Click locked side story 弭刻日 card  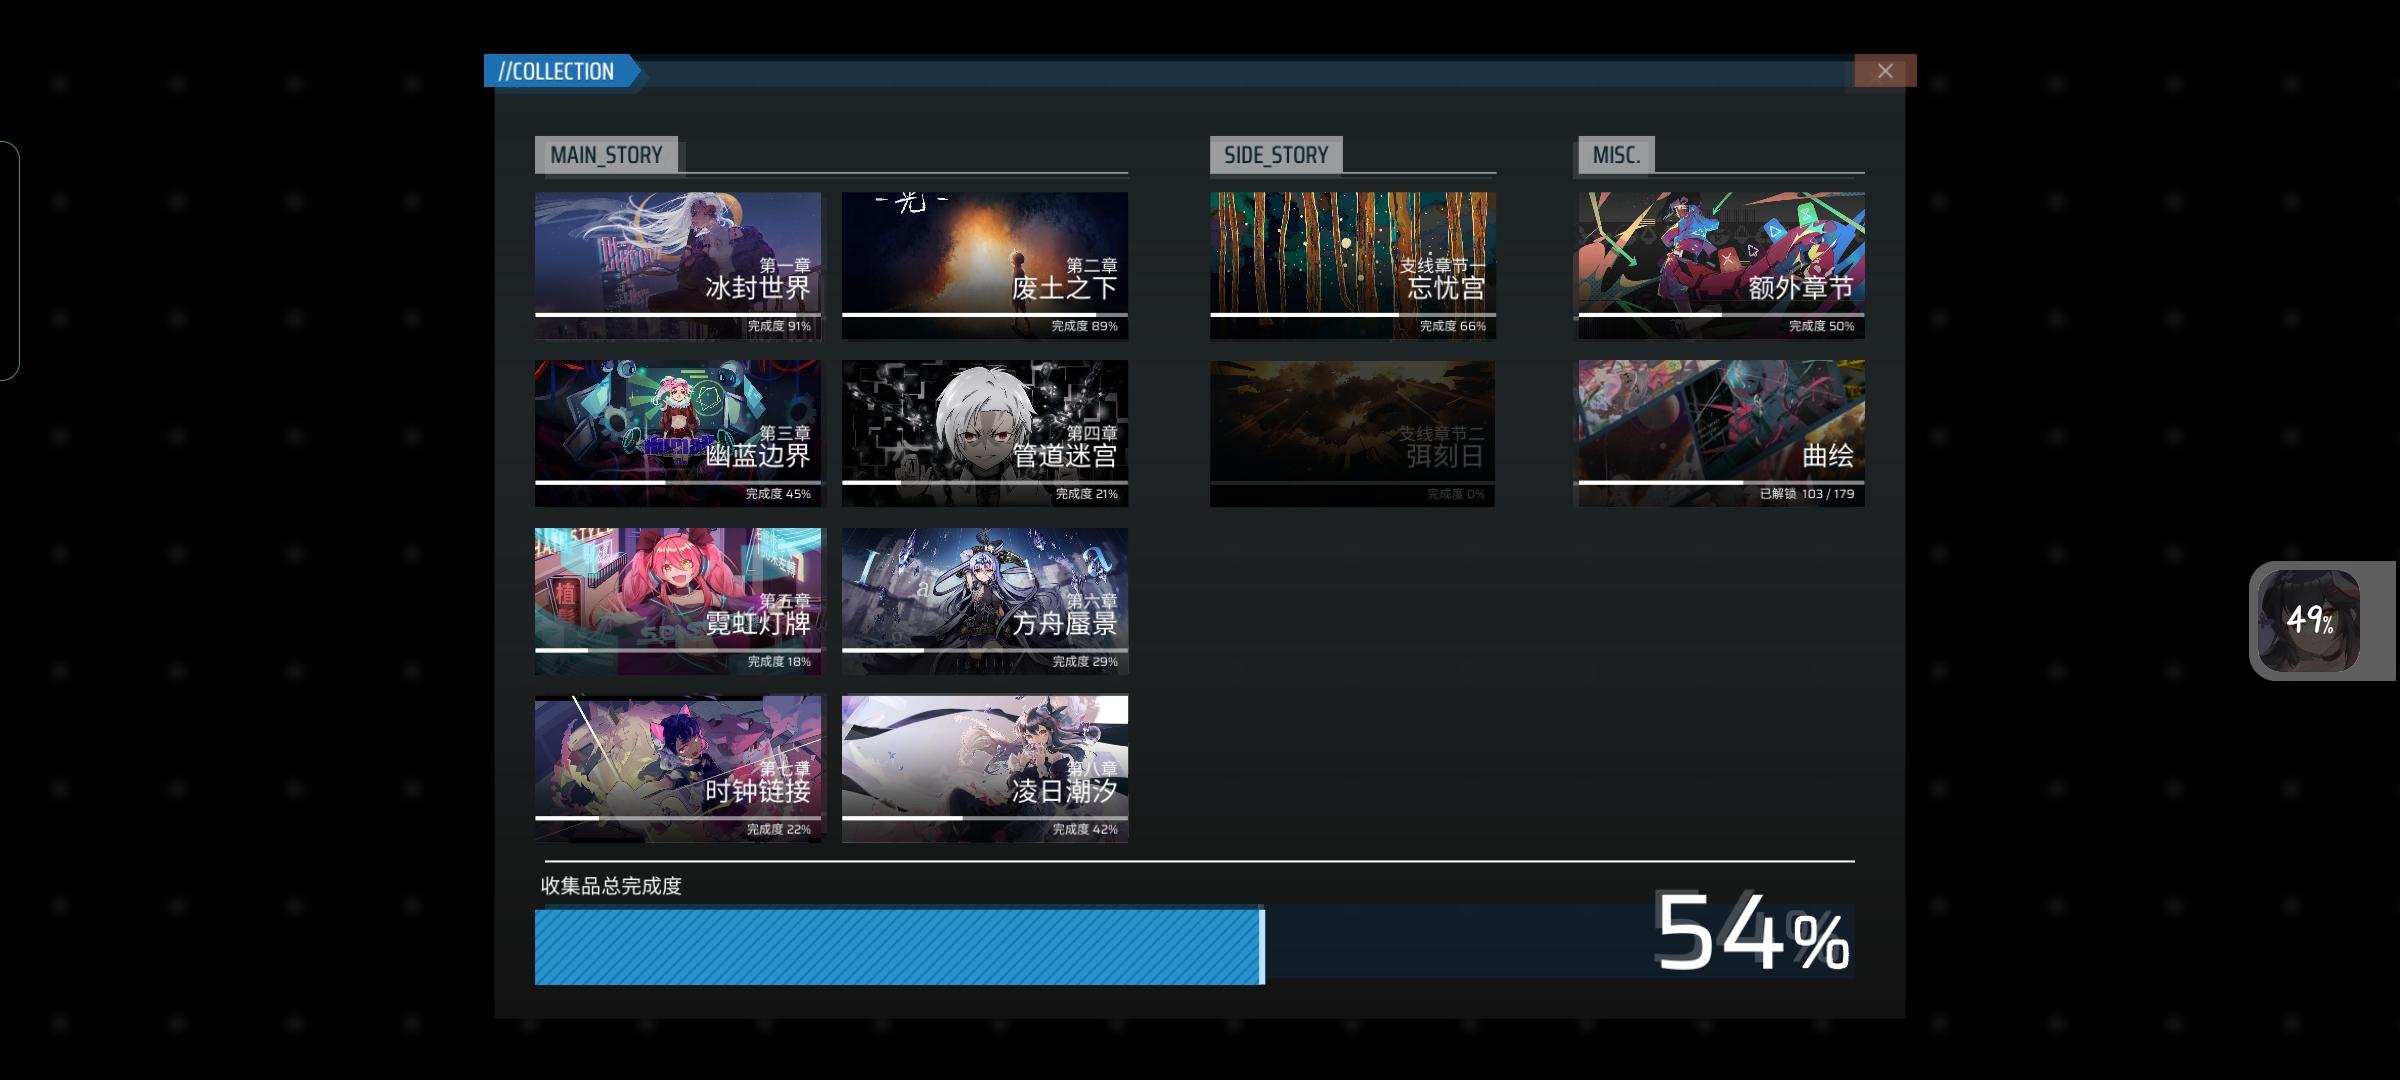[x=1352, y=433]
